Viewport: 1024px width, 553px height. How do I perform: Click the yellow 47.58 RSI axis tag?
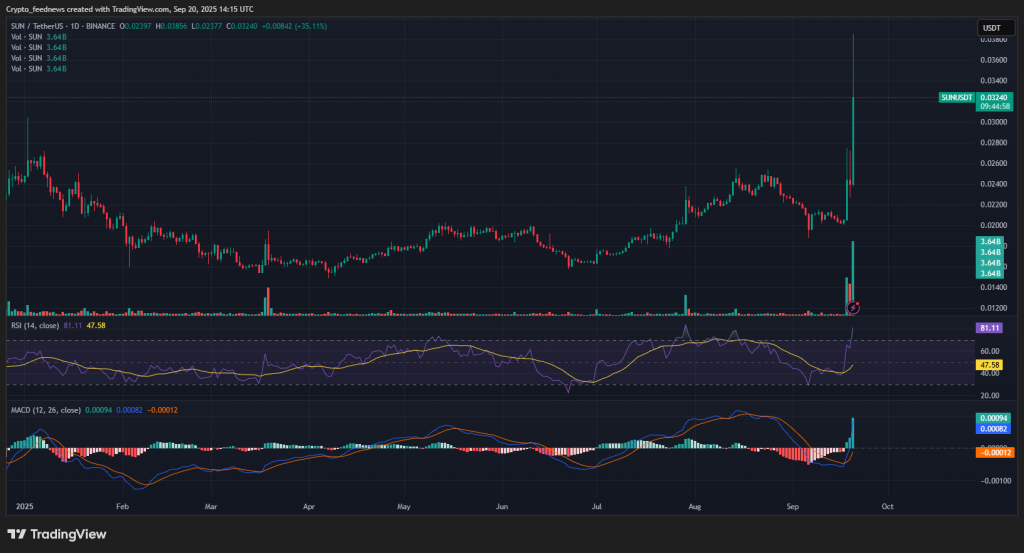989,366
